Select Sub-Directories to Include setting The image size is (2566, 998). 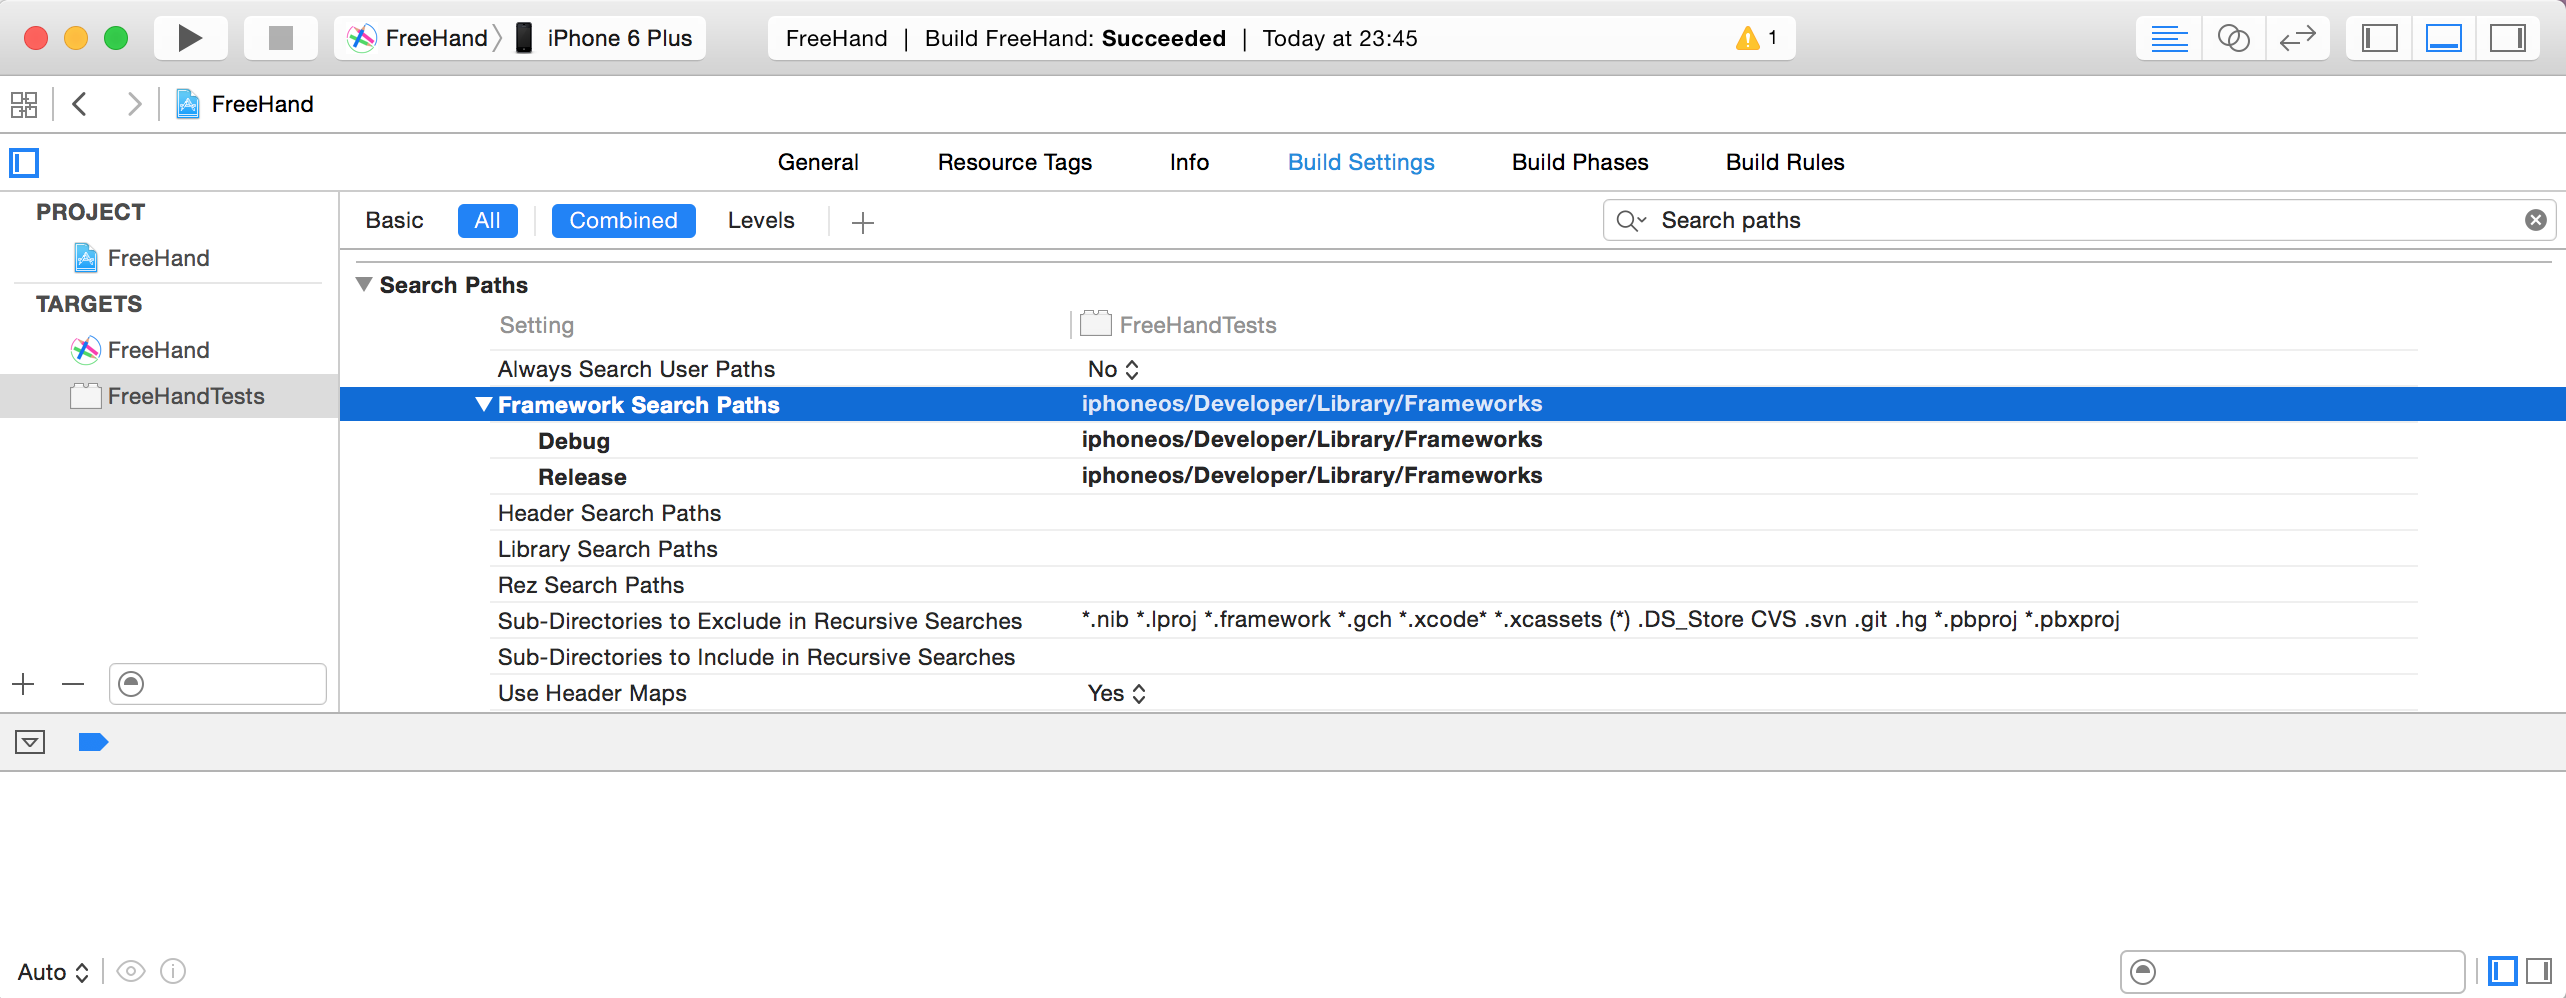(x=1453, y=656)
